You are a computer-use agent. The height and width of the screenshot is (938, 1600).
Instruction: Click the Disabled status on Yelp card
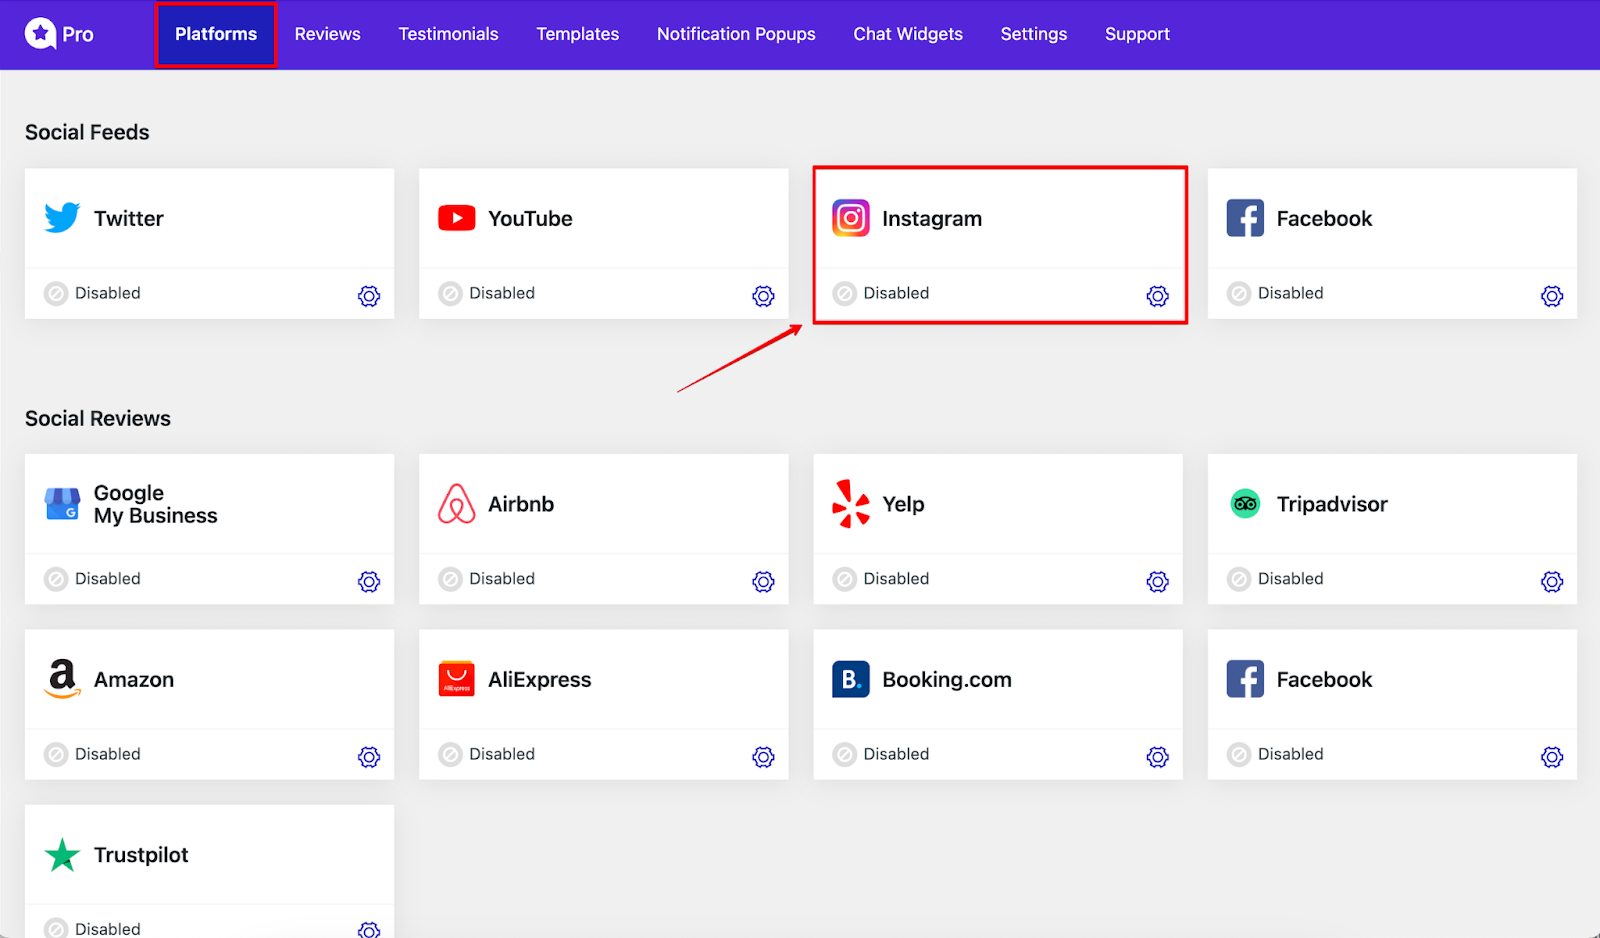pyautogui.click(x=881, y=579)
